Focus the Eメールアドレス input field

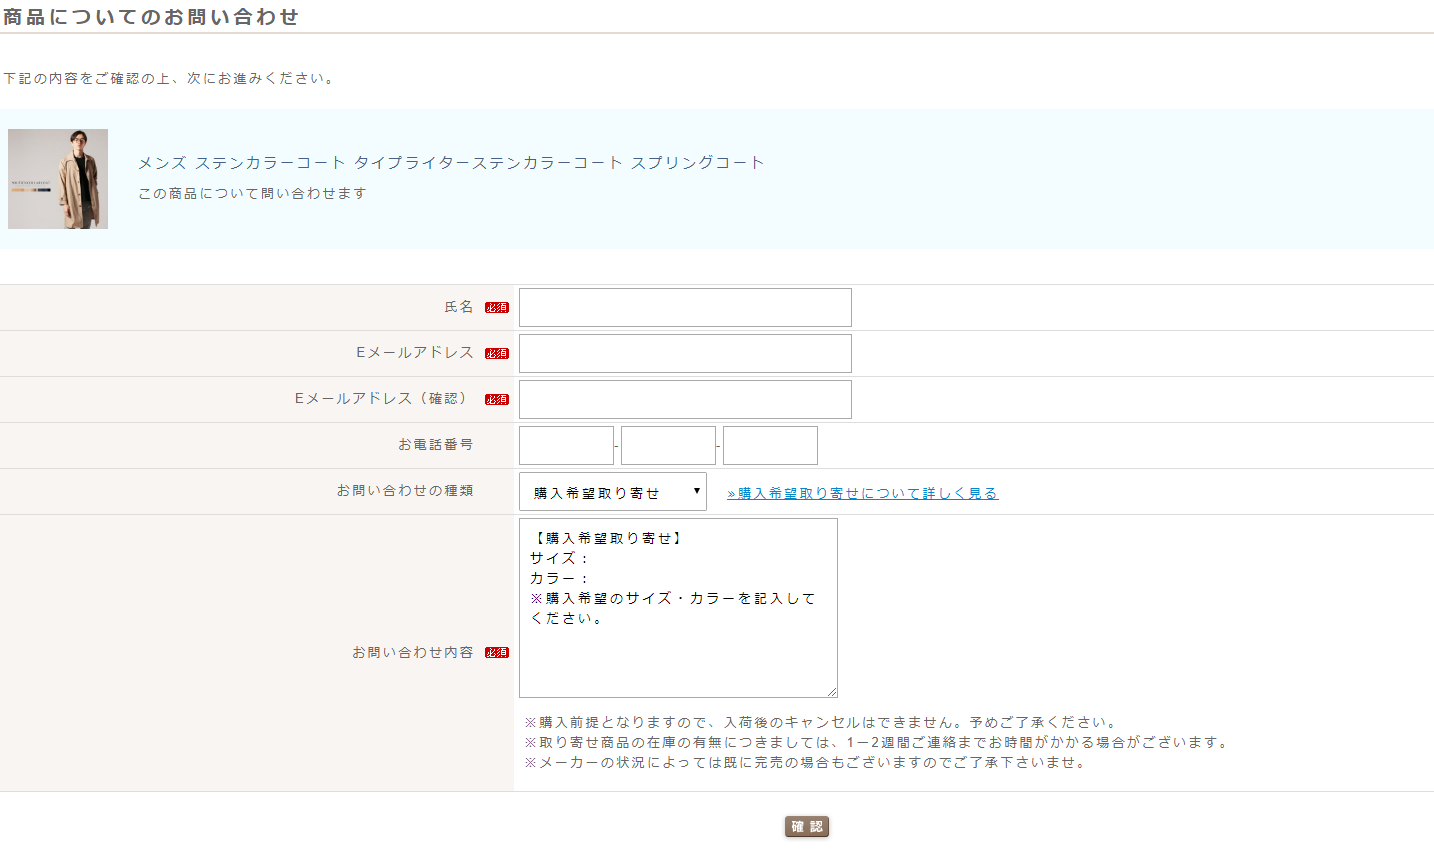click(685, 353)
